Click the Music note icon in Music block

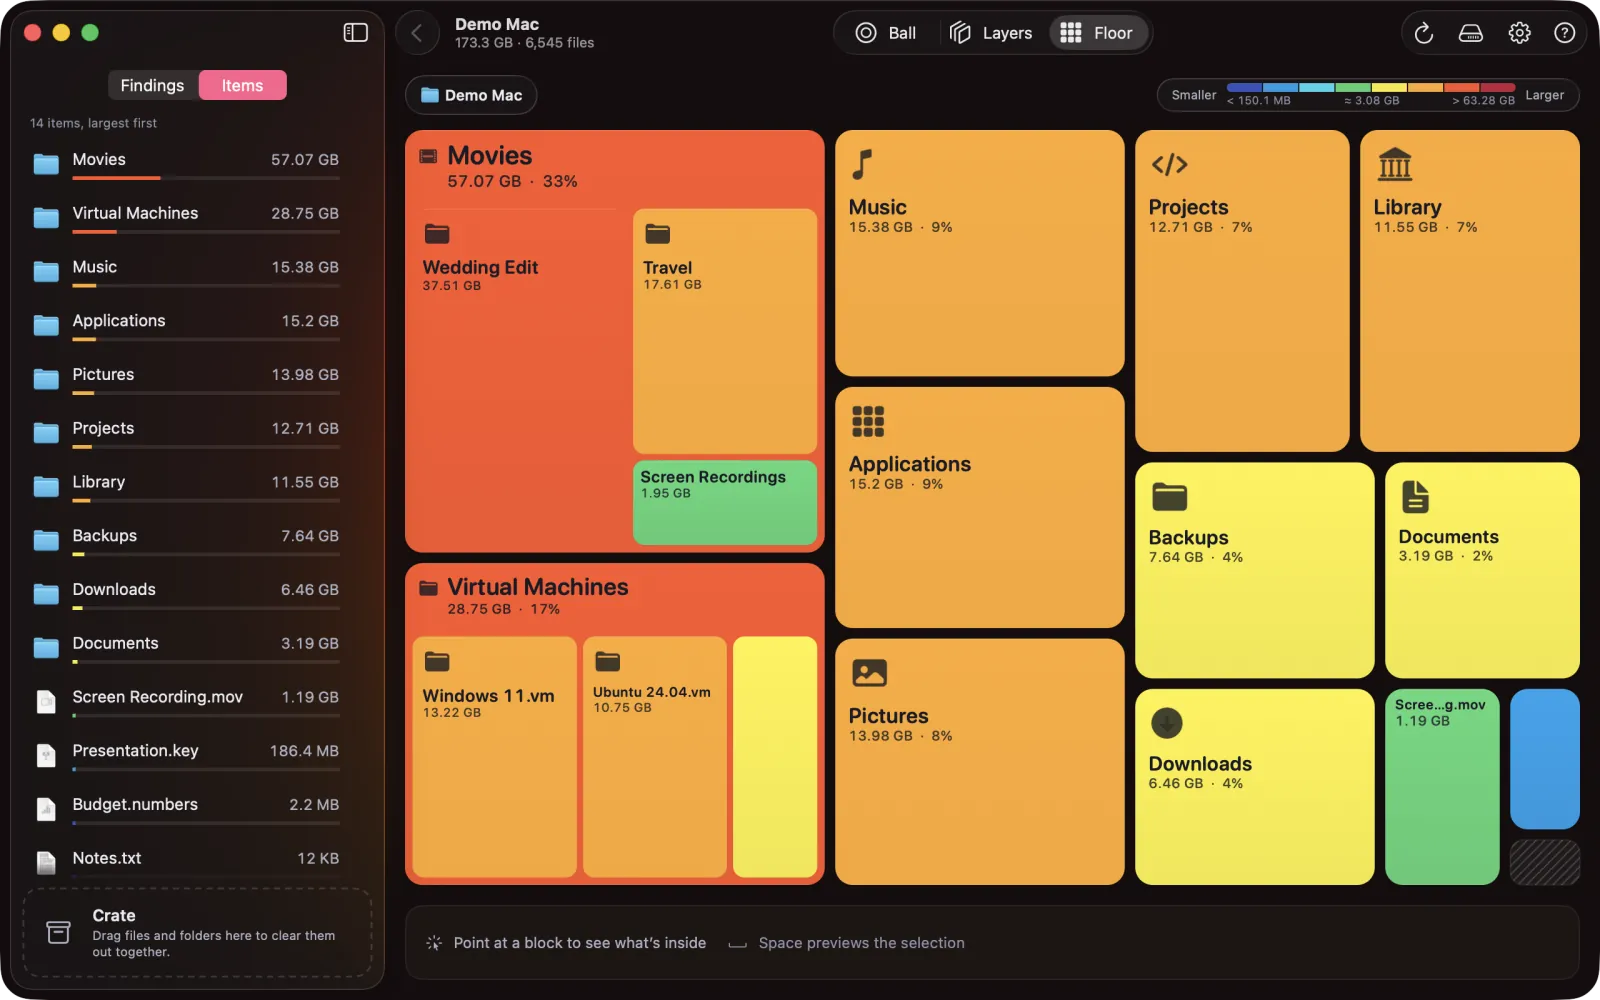(862, 164)
